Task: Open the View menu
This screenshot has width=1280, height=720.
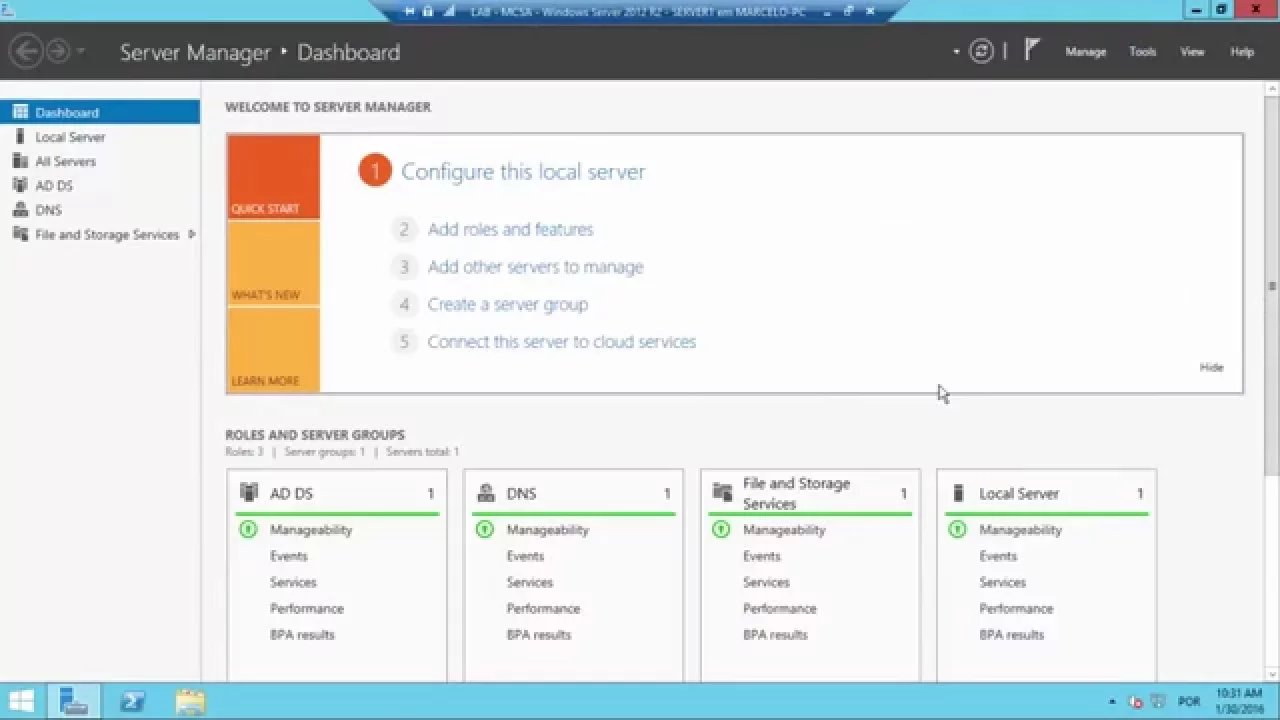Action: [x=1192, y=52]
